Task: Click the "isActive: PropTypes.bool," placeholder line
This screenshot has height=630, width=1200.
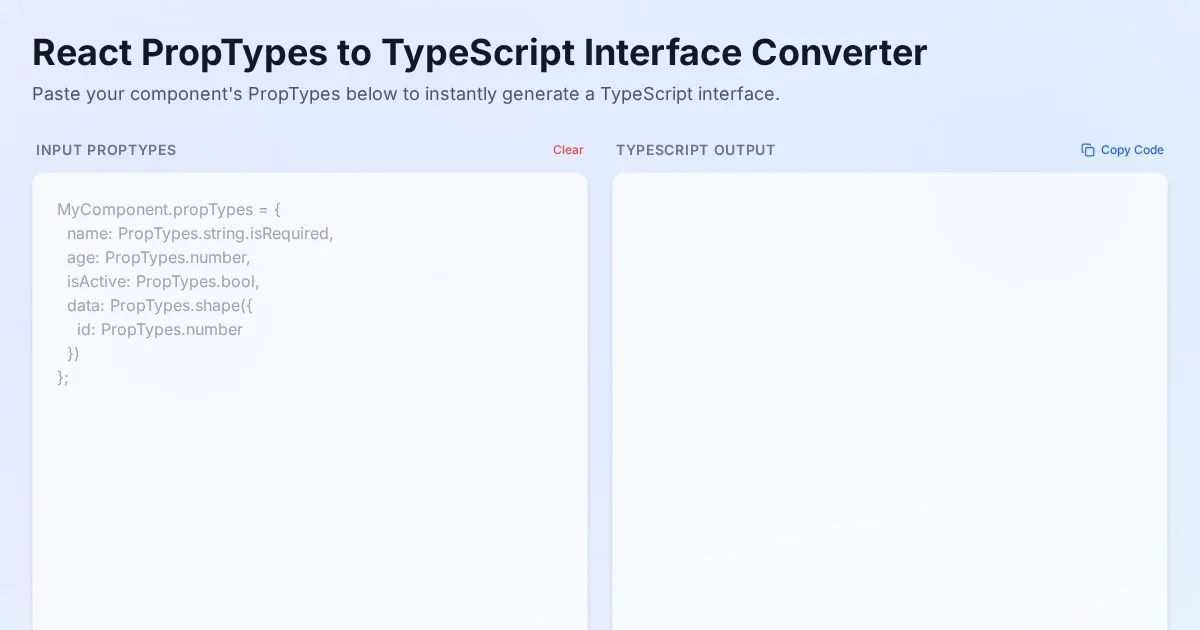Action: pyautogui.click(x=163, y=281)
